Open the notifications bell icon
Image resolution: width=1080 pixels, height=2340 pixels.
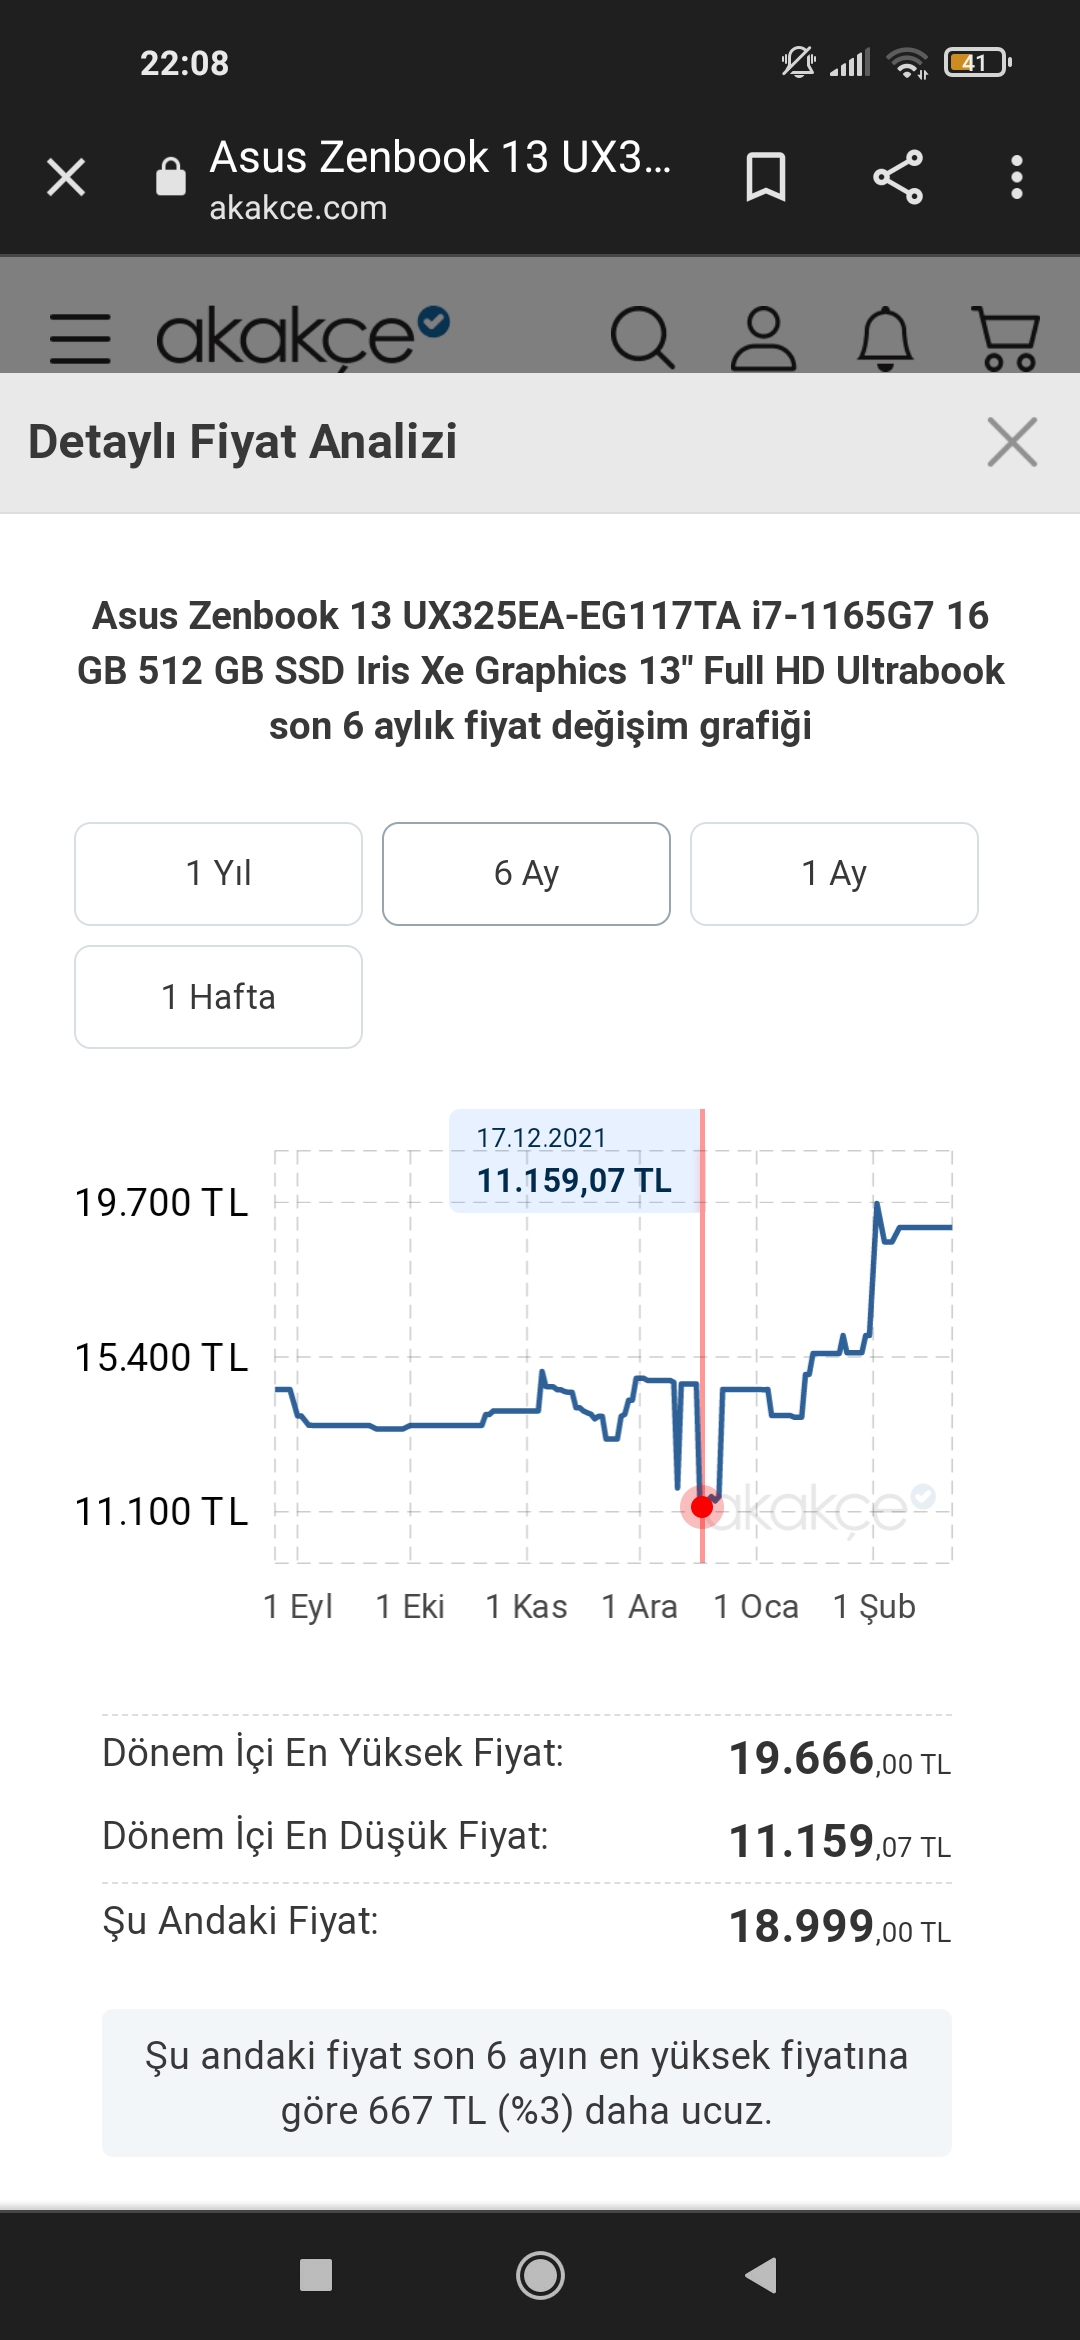886,338
